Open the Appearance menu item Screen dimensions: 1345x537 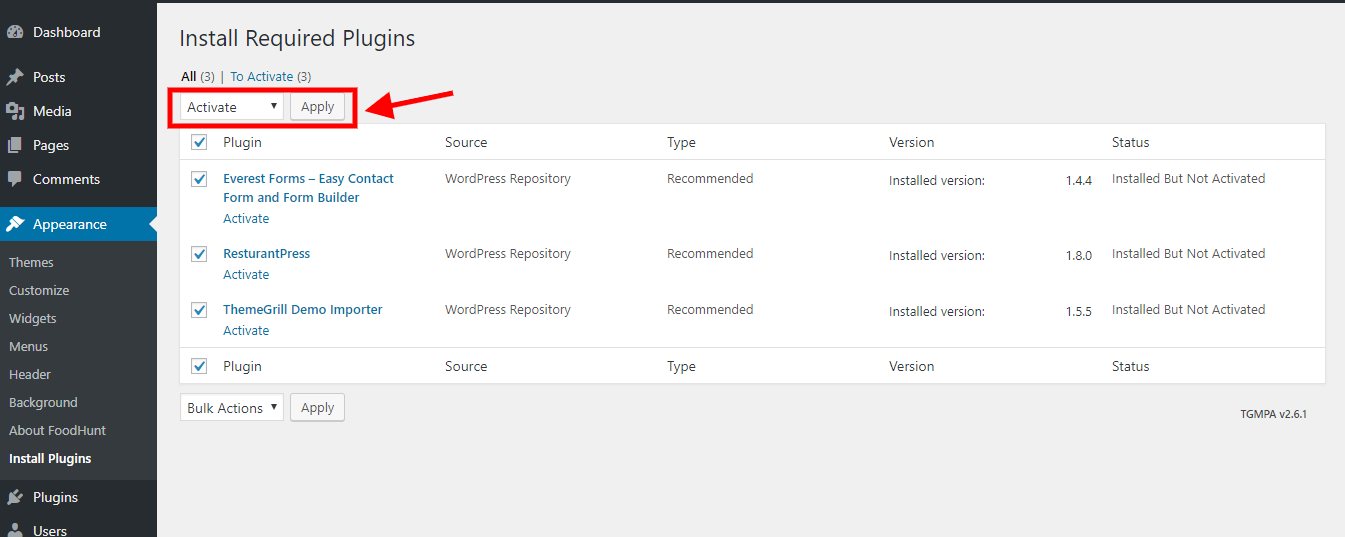[78, 224]
